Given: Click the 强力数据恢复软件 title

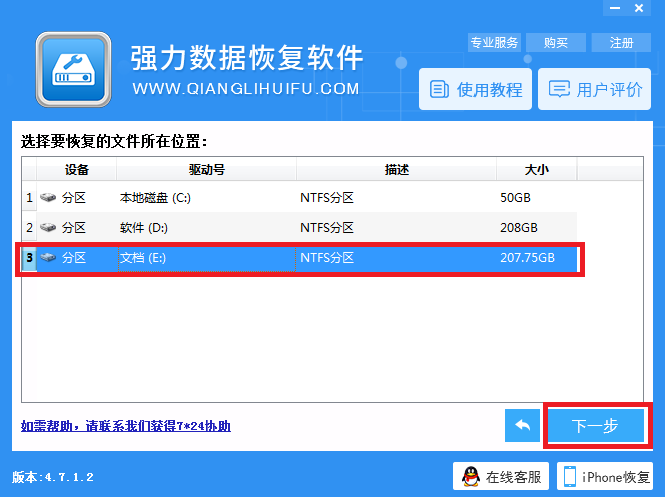Looking at the screenshot, I should pyautogui.click(x=247, y=58).
